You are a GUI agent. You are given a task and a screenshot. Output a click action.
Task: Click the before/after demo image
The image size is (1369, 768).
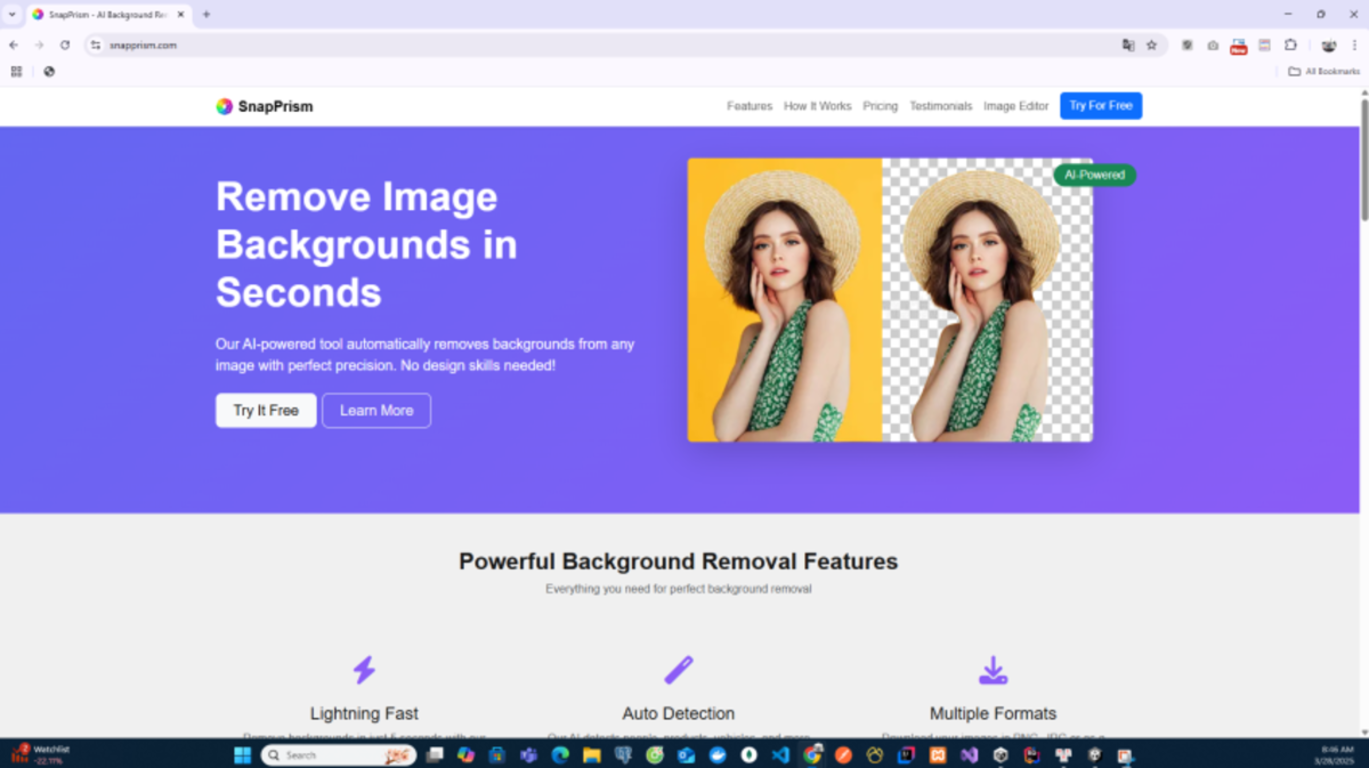click(890, 300)
